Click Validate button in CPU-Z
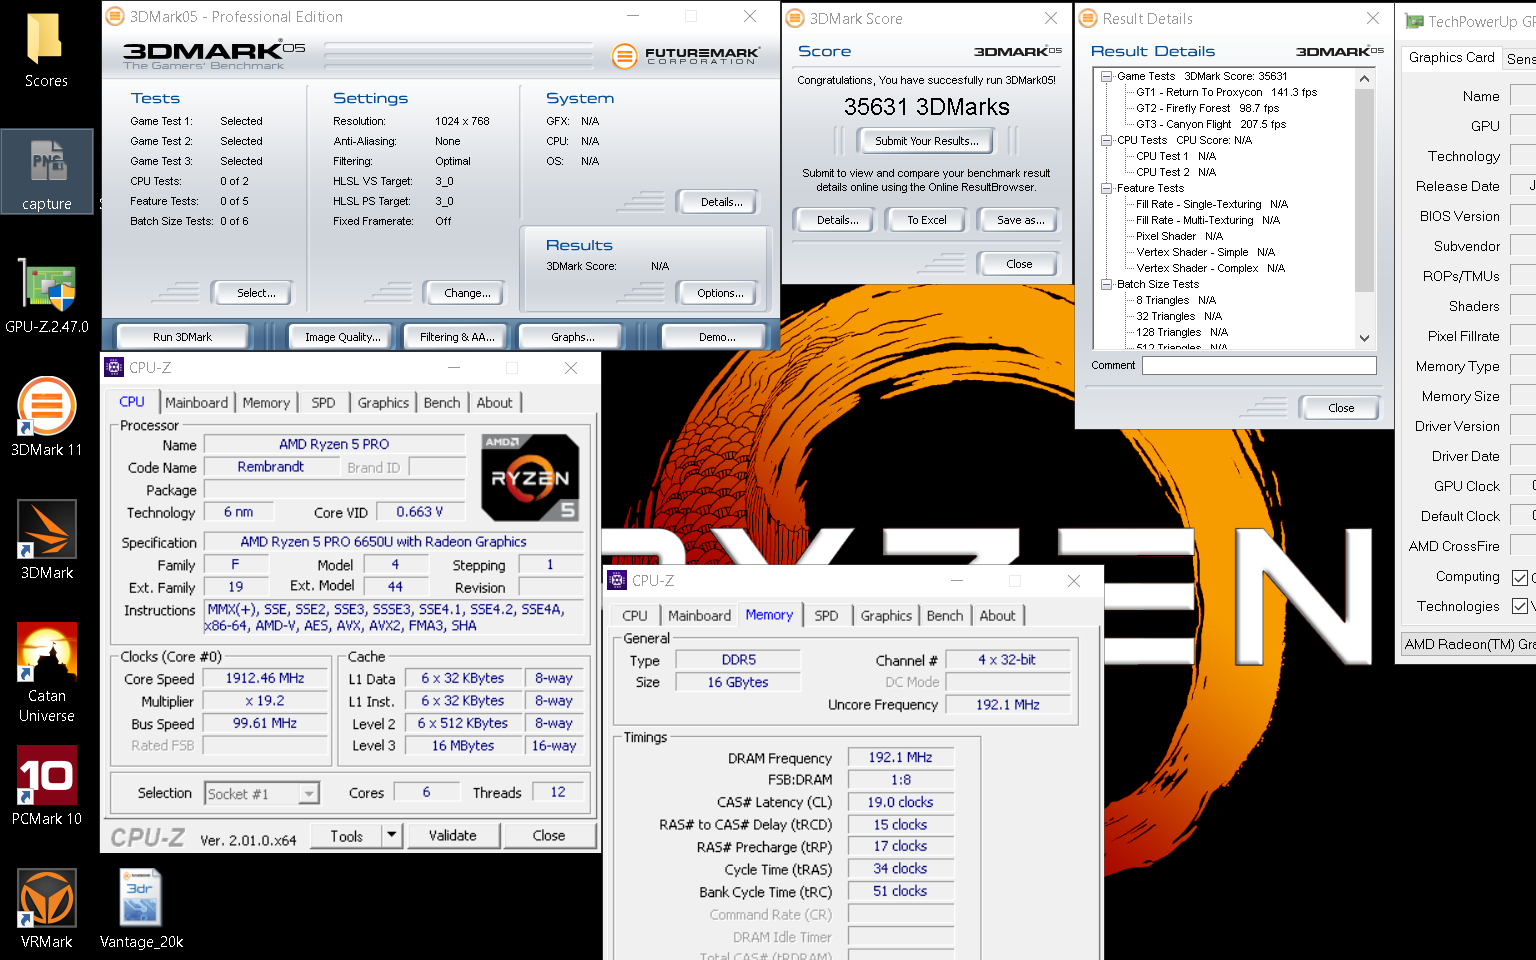 452,835
